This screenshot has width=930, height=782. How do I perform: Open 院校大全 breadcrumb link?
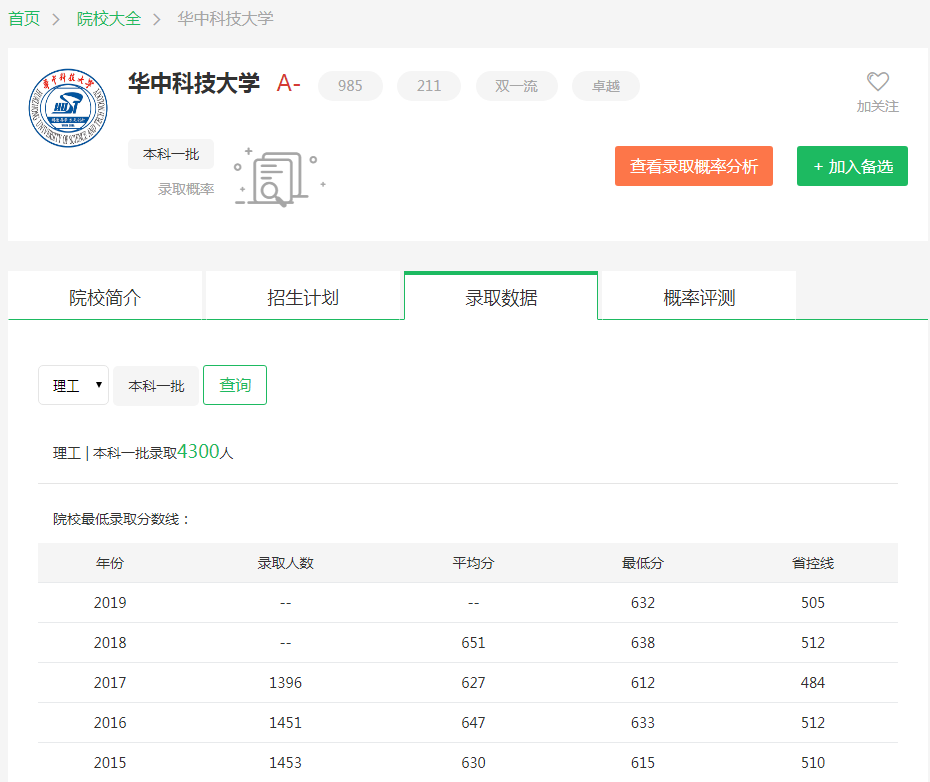coord(109,18)
